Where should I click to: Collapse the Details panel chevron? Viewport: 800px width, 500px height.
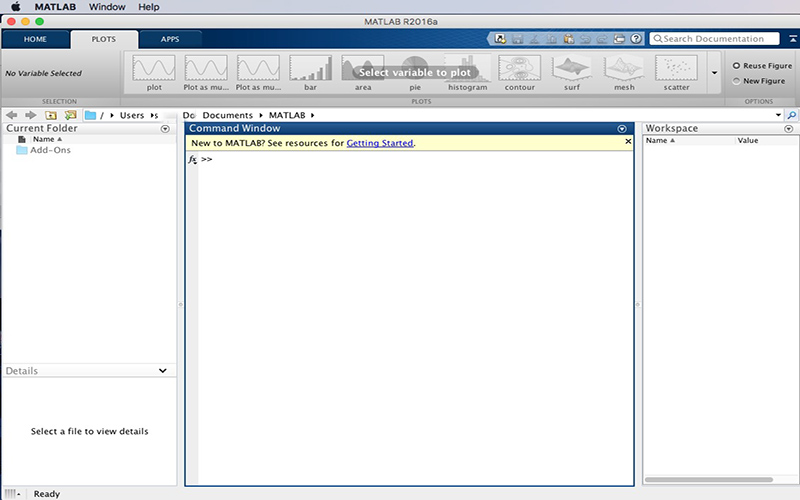pos(163,371)
